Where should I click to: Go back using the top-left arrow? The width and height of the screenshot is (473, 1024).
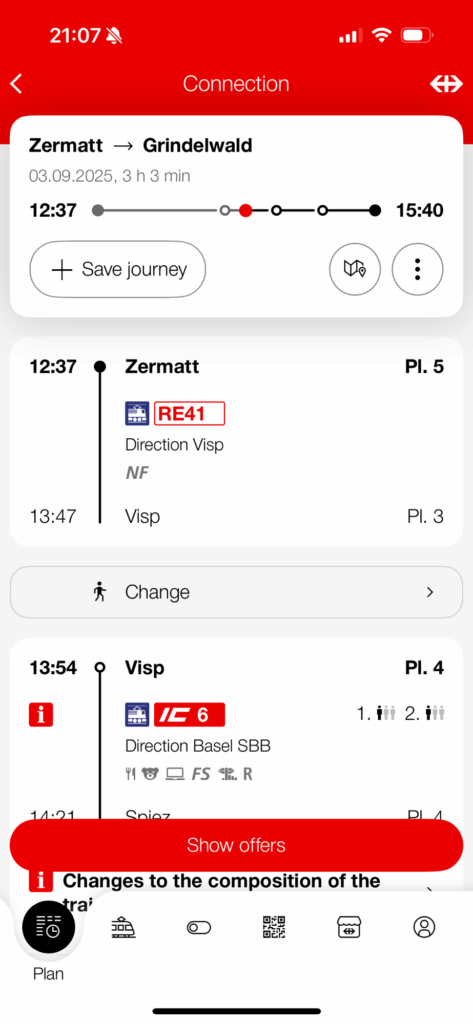tap(17, 84)
